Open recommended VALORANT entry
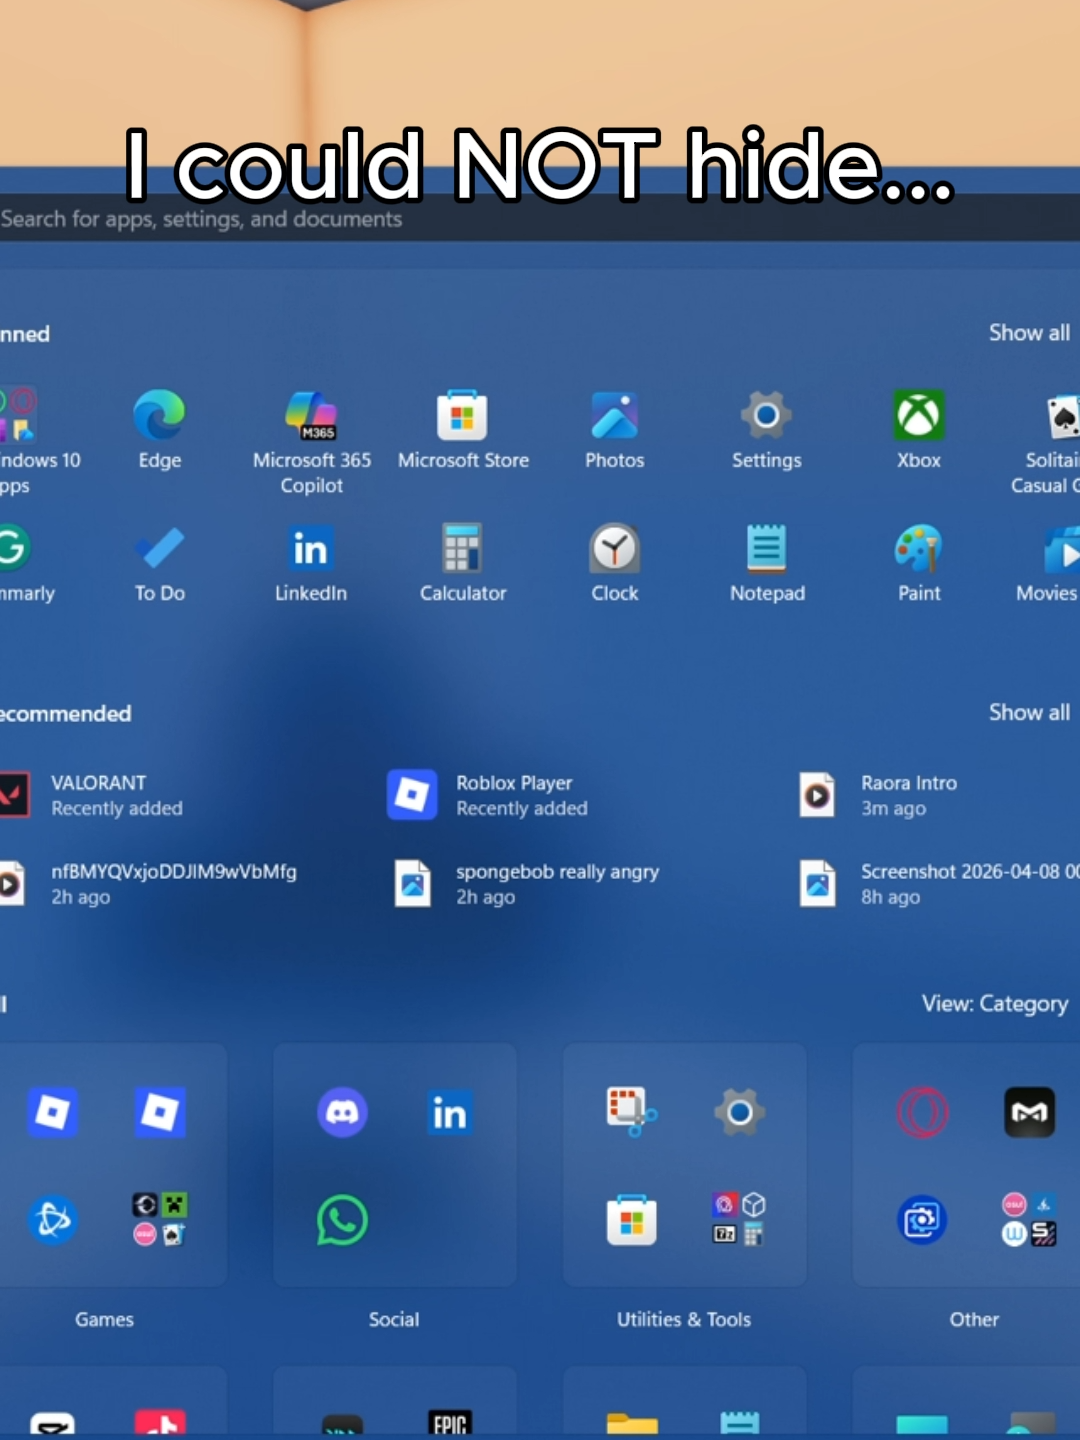 point(92,796)
